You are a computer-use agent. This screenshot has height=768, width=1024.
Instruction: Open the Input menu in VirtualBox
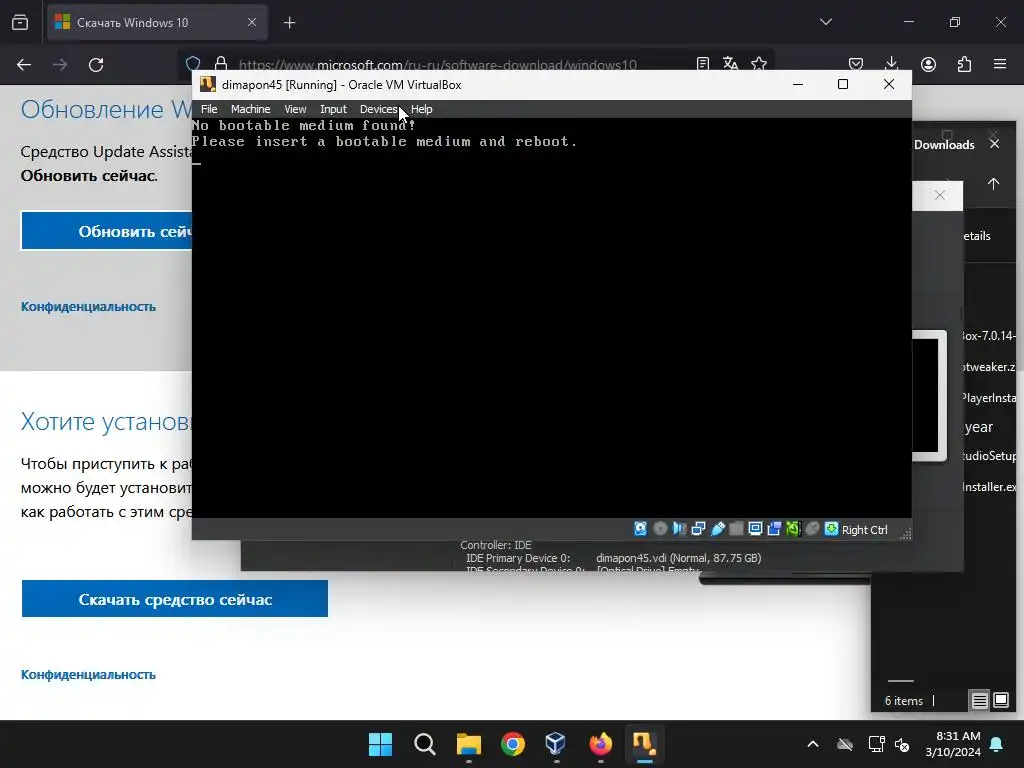coord(333,109)
